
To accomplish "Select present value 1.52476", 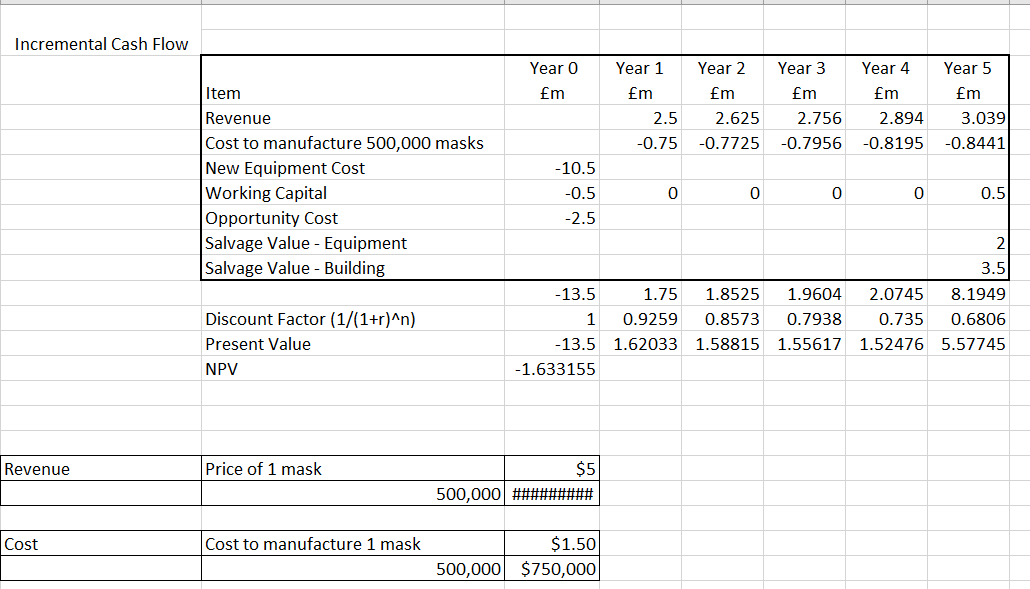I will [x=887, y=343].
